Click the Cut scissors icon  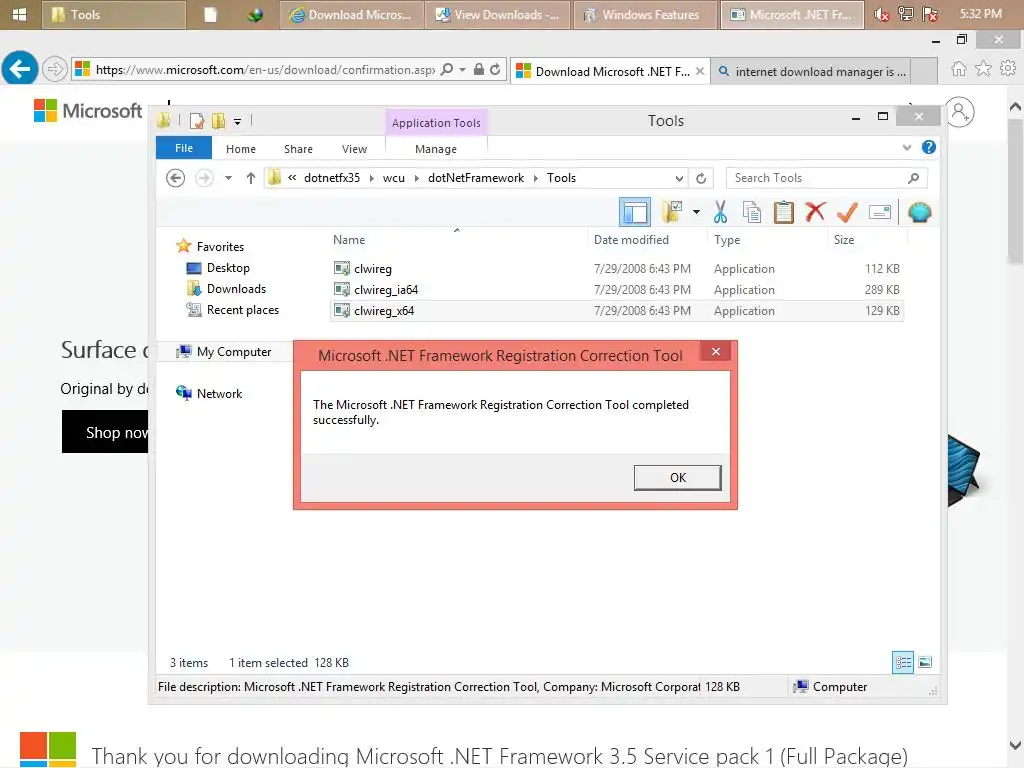[x=720, y=212]
